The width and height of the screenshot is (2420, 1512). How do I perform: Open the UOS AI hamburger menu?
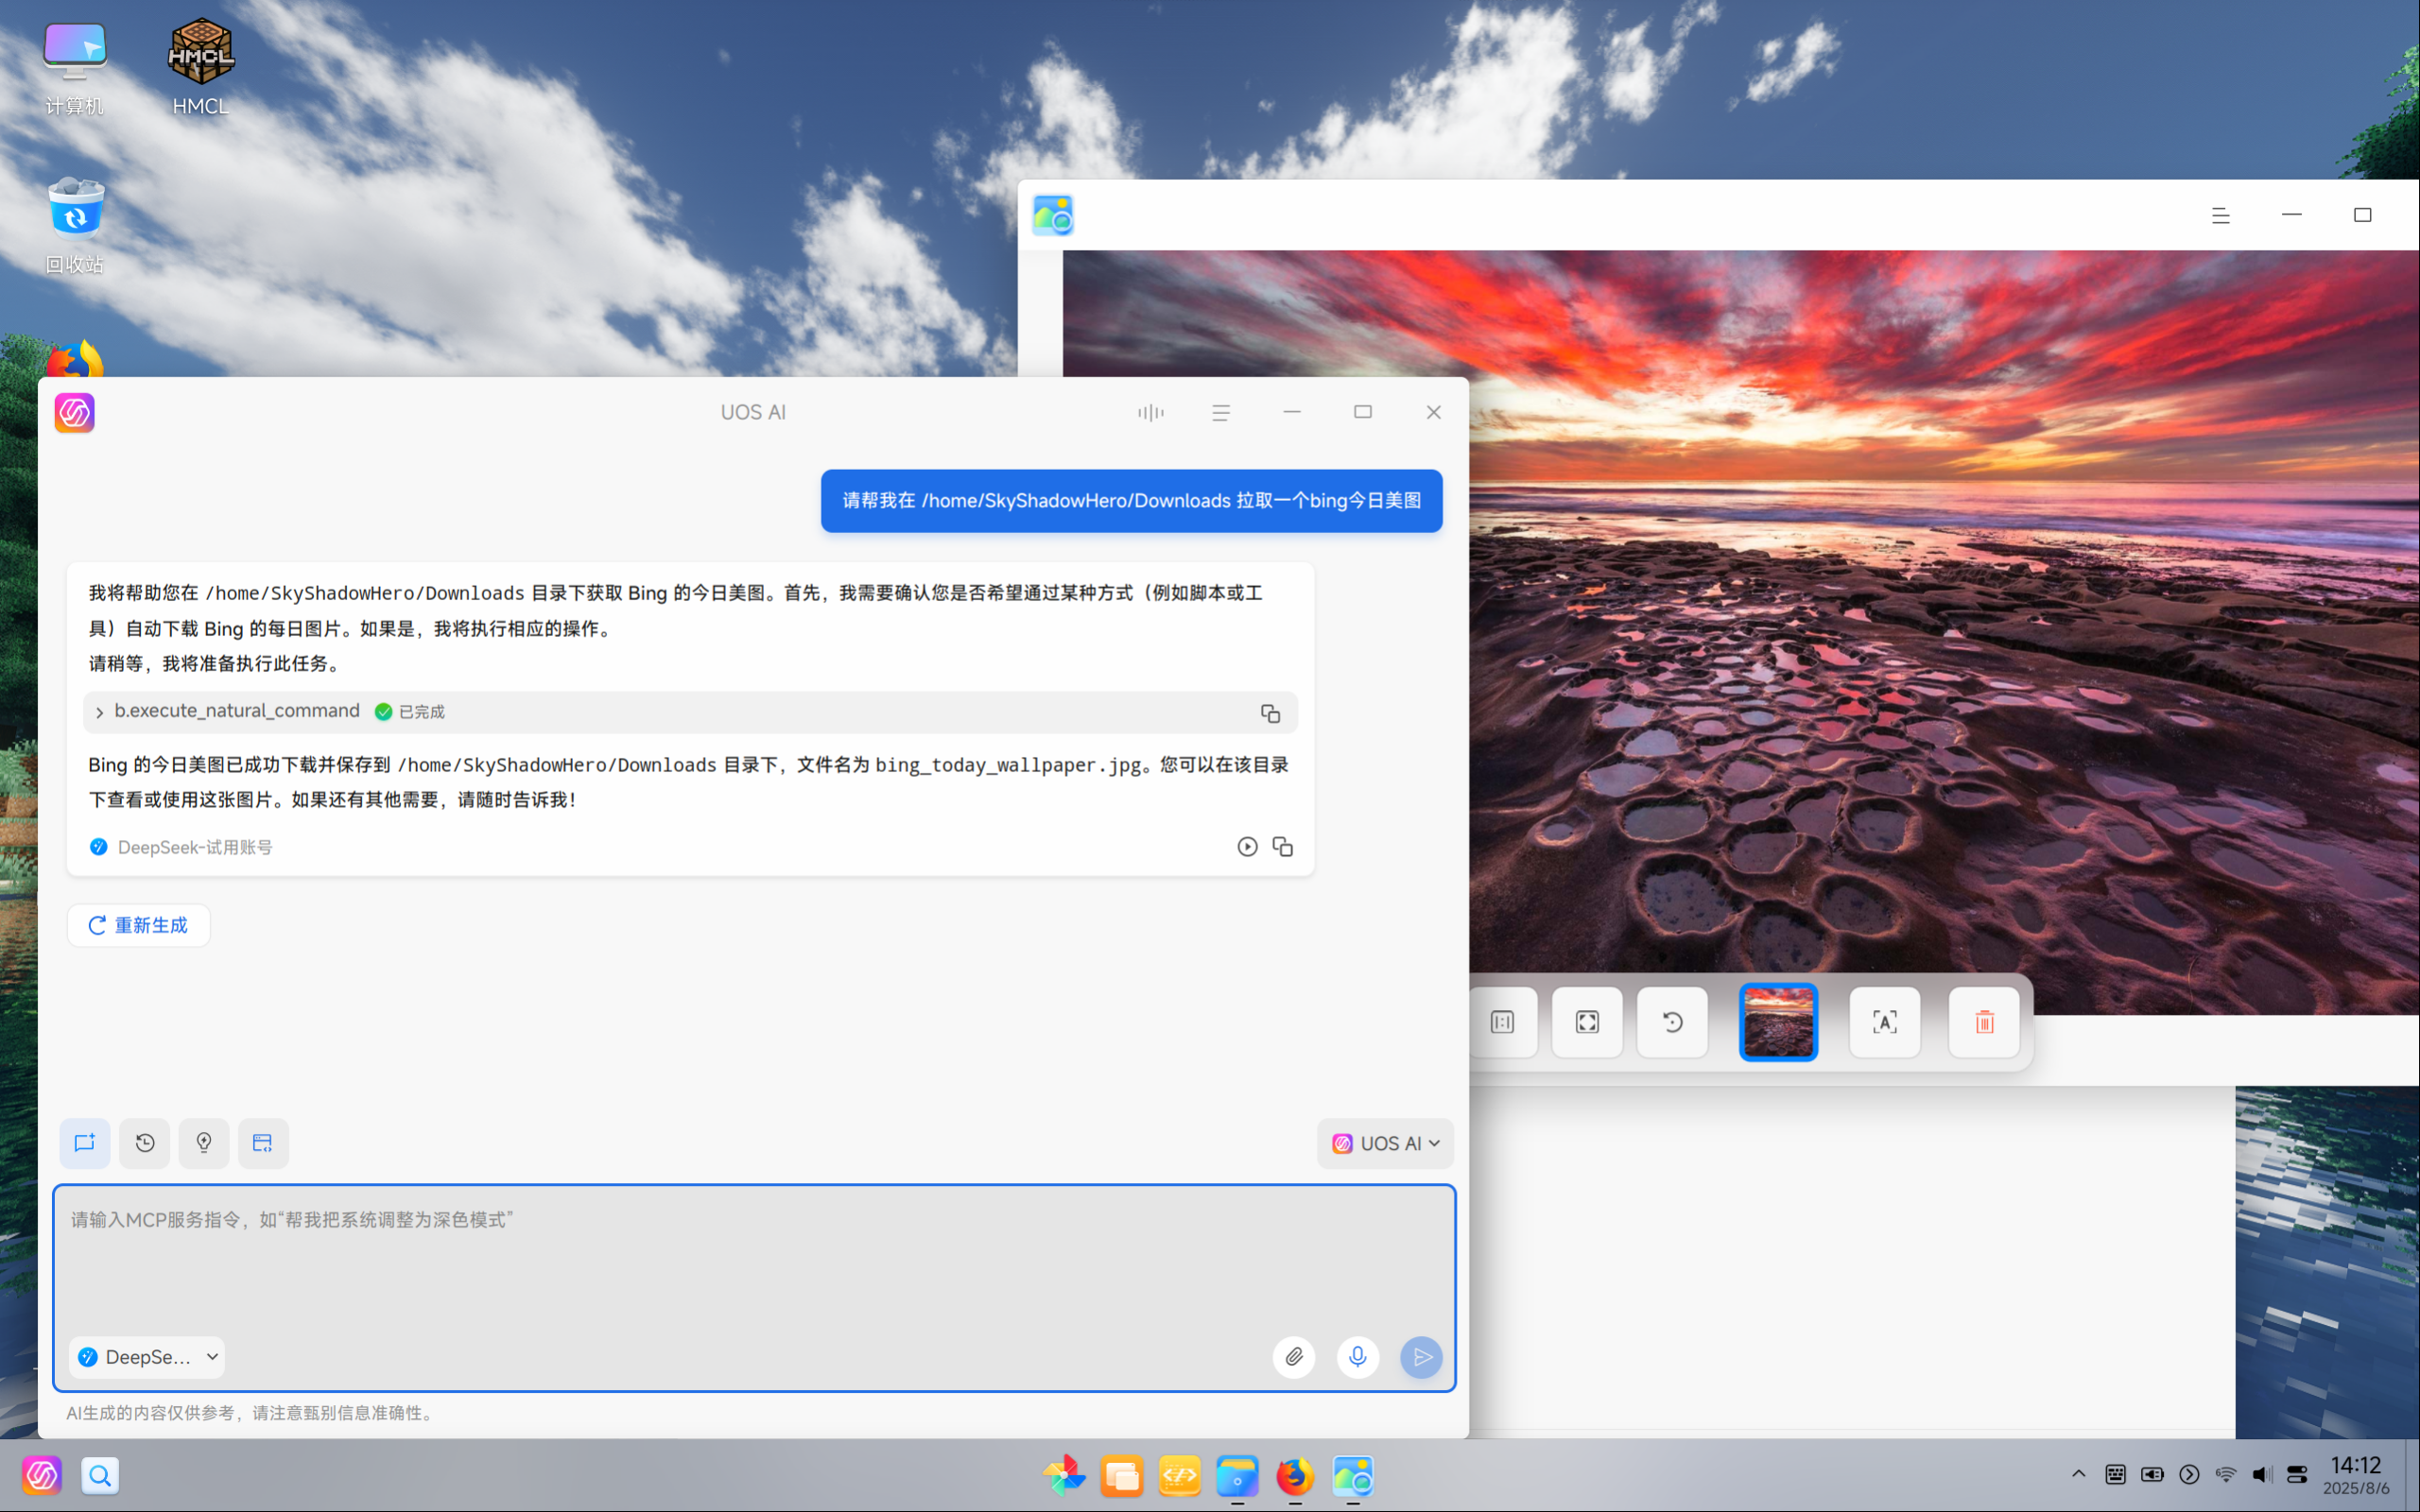point(1221,412)
